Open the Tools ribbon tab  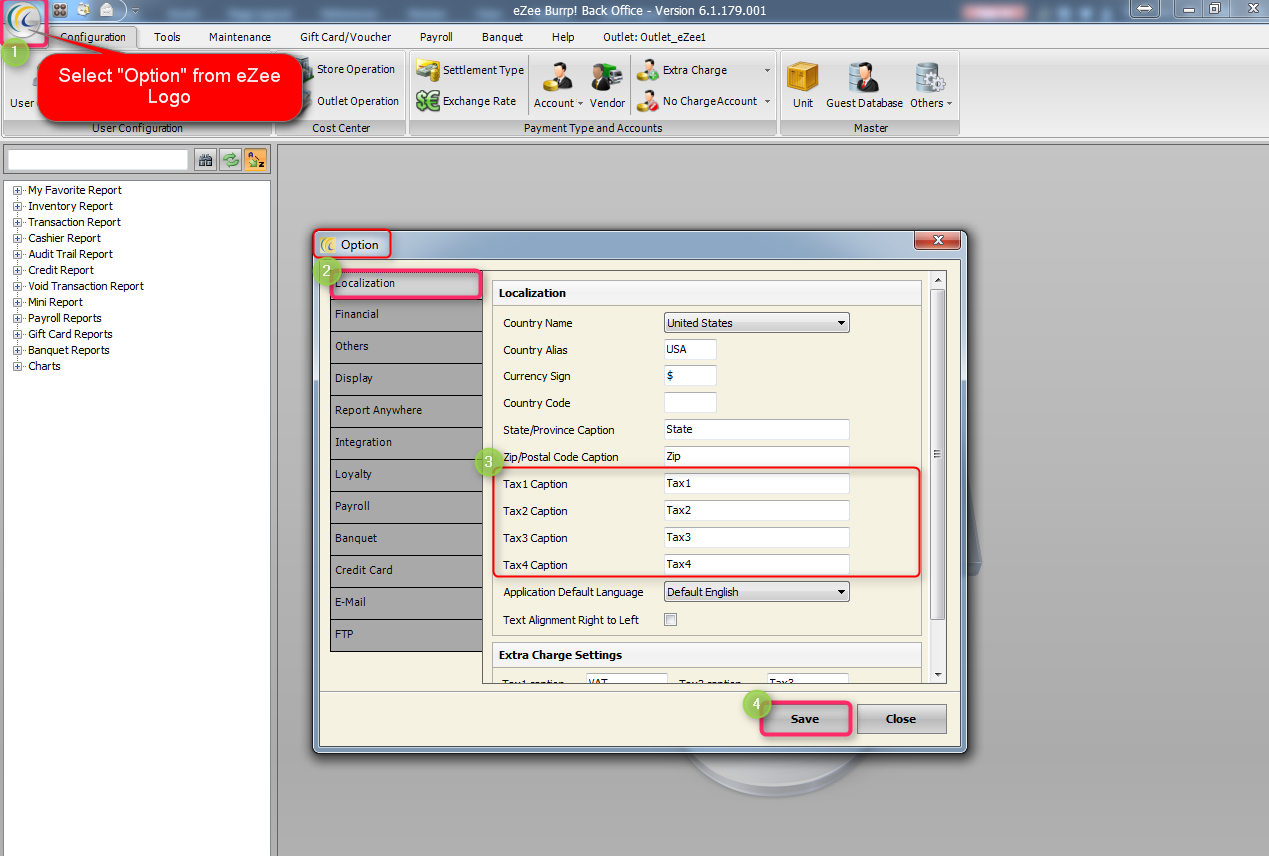(x=167, y=37)
